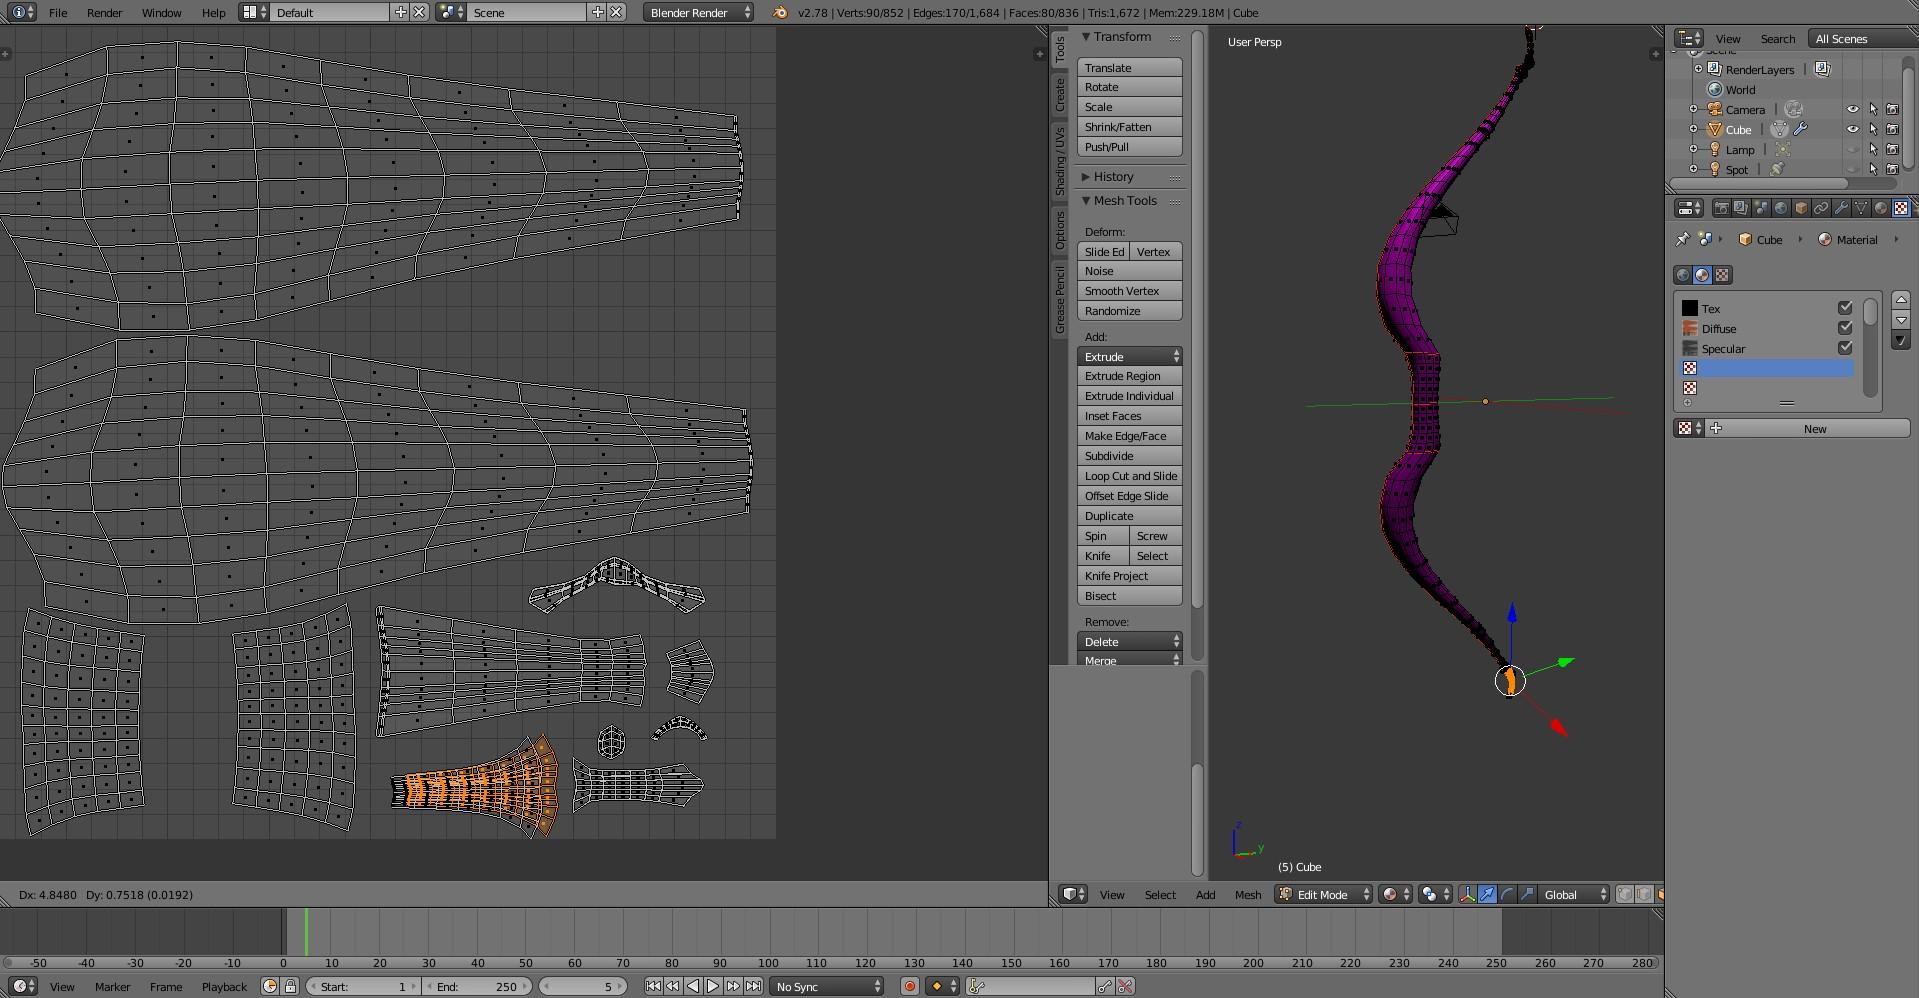The height and width of the screenshot is (998, 1919).
Task: Click the Knife Project button
Action: point(1130,576)
